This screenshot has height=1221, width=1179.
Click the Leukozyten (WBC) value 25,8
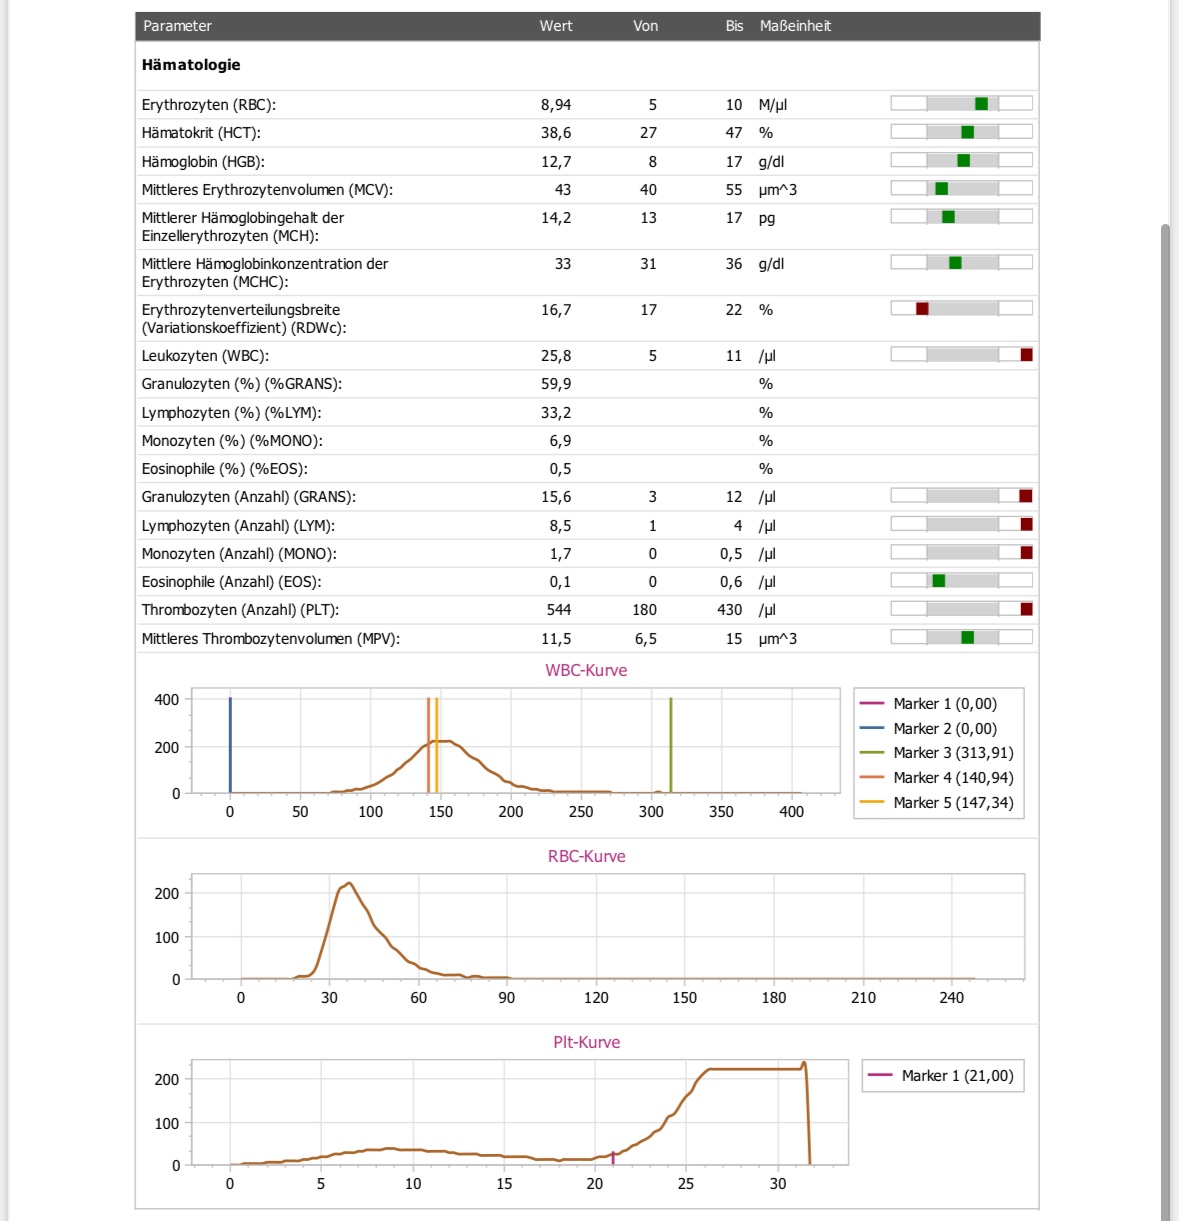(x=556, y=356)
